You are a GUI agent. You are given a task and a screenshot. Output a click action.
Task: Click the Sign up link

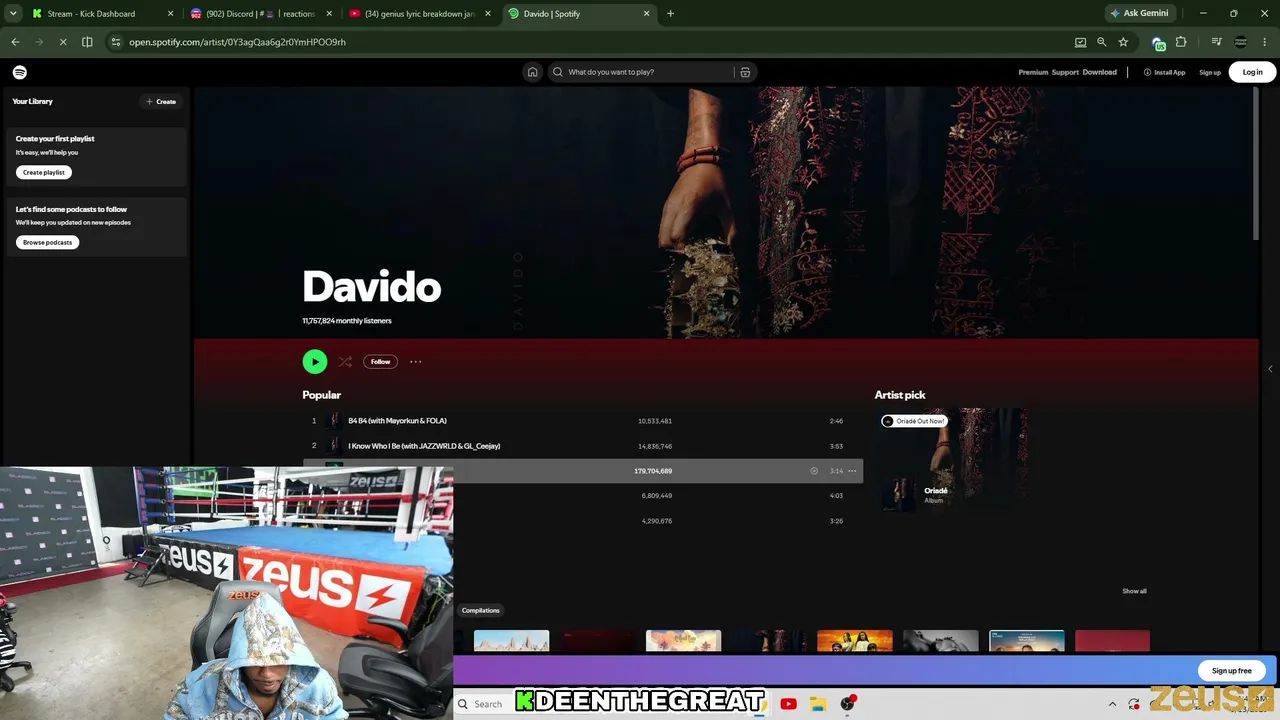click(x=1210, y=72)
